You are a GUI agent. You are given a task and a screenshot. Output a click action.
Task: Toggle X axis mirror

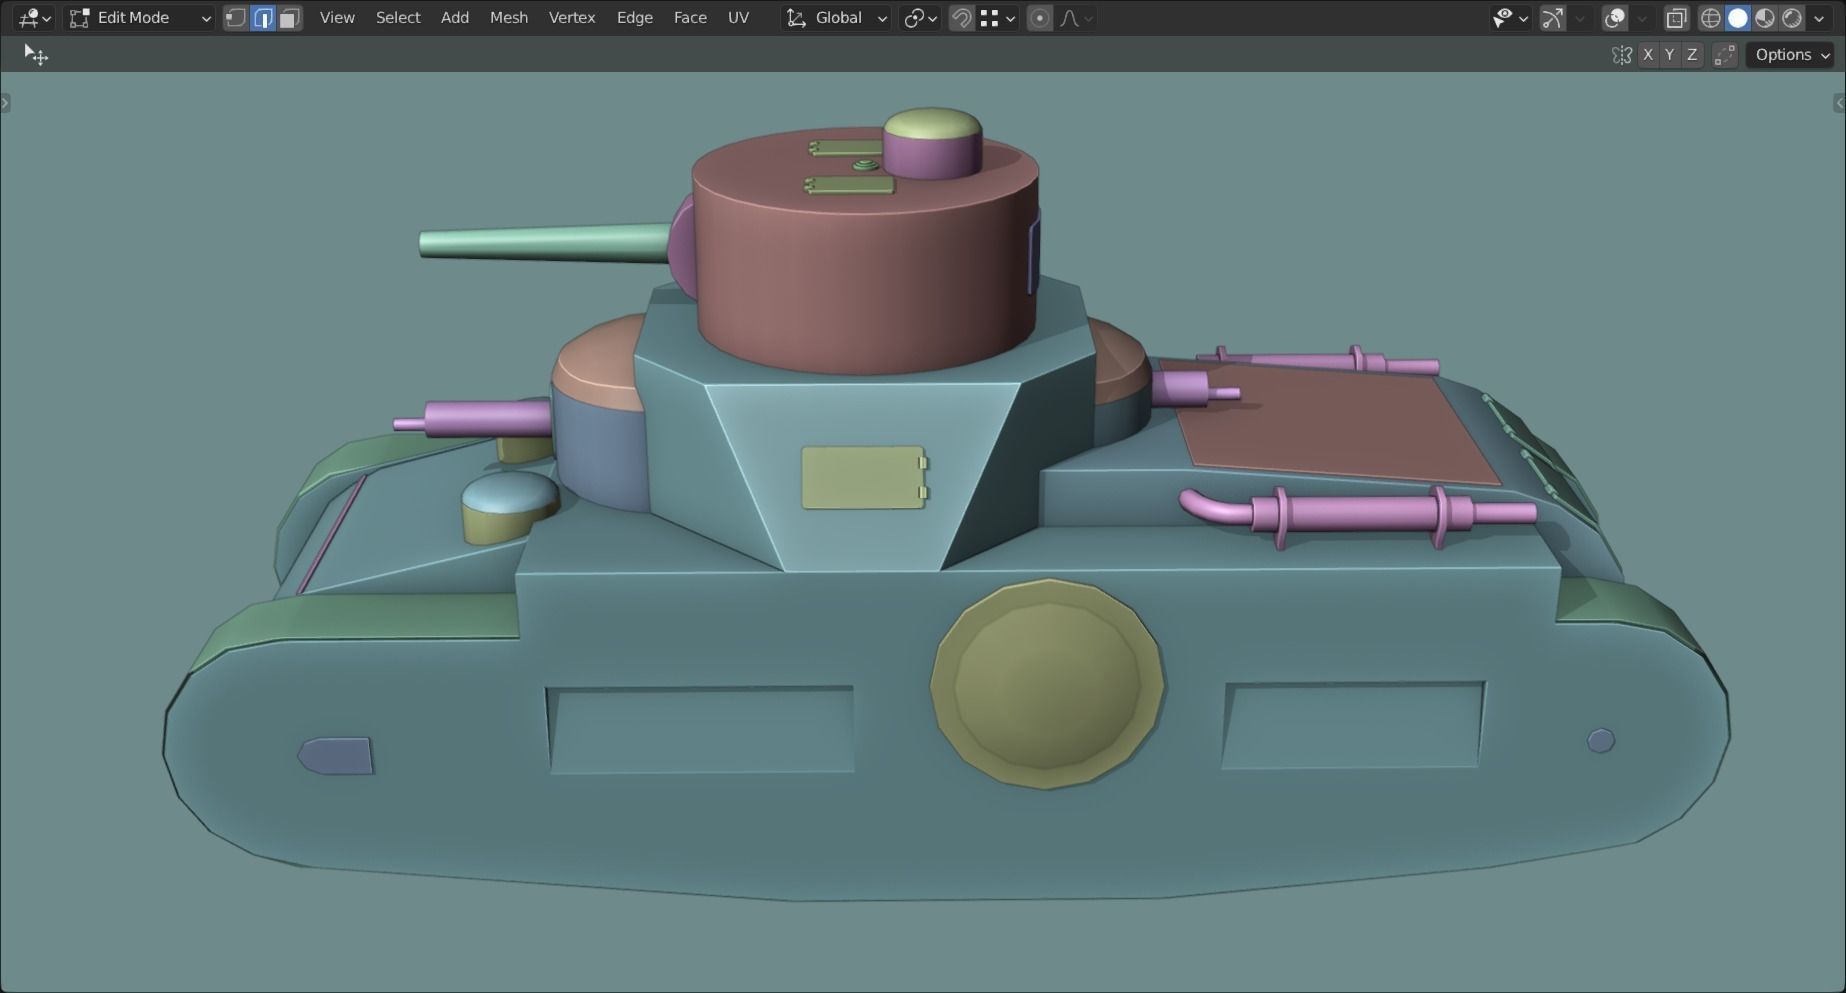[1647, 55]
